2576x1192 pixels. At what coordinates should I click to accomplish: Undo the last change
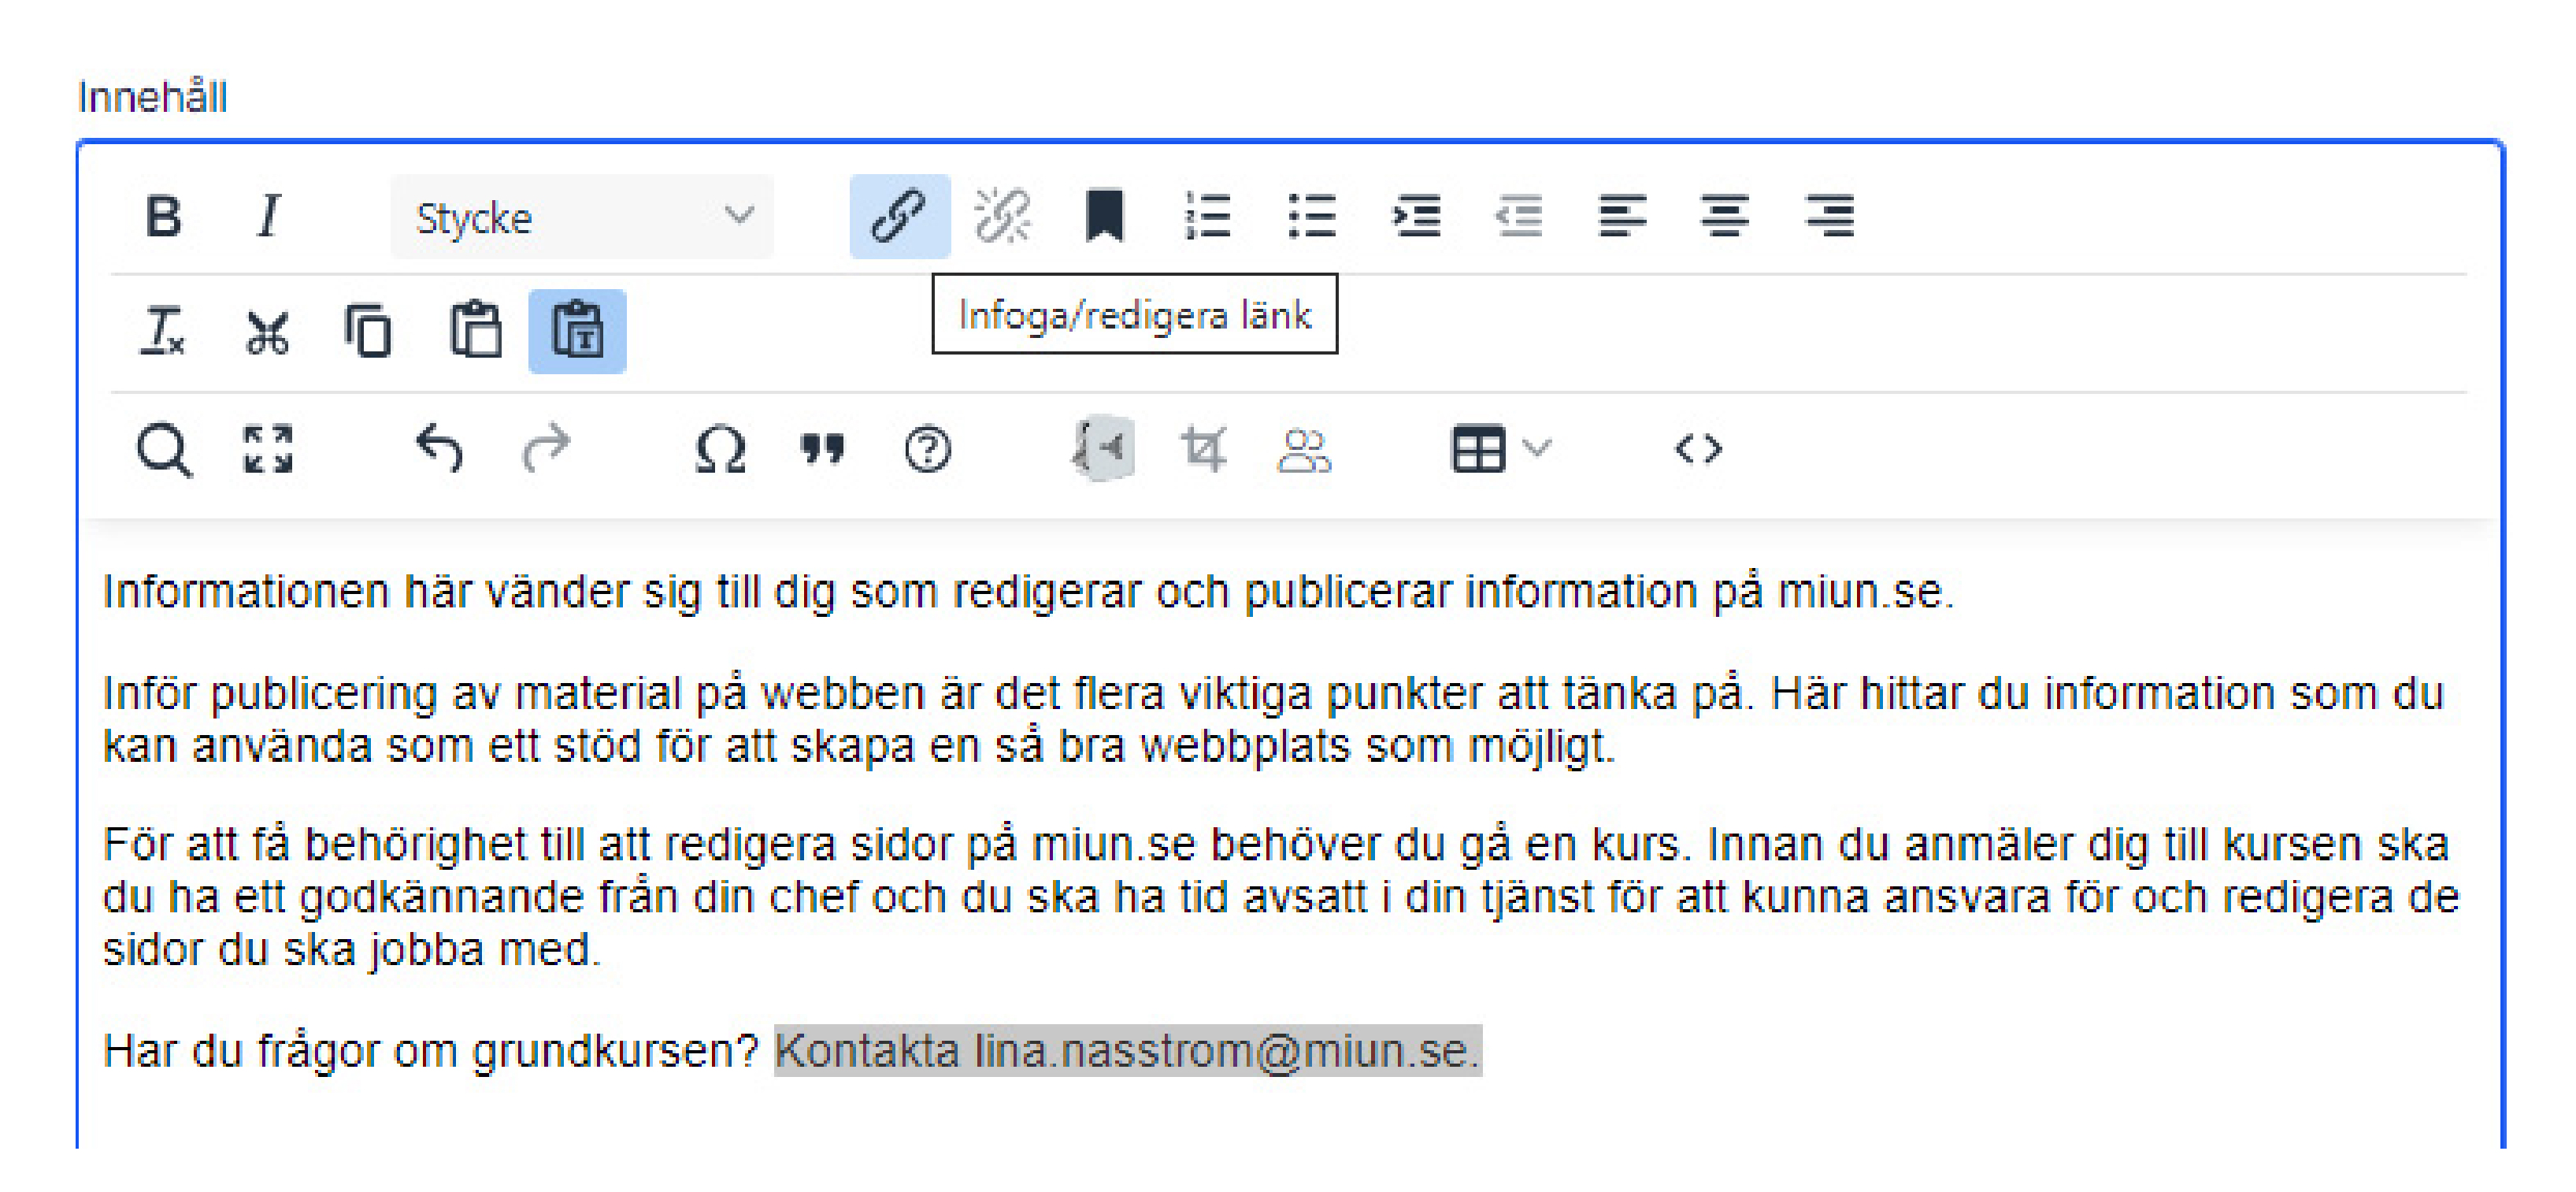[x=439, y=449]
